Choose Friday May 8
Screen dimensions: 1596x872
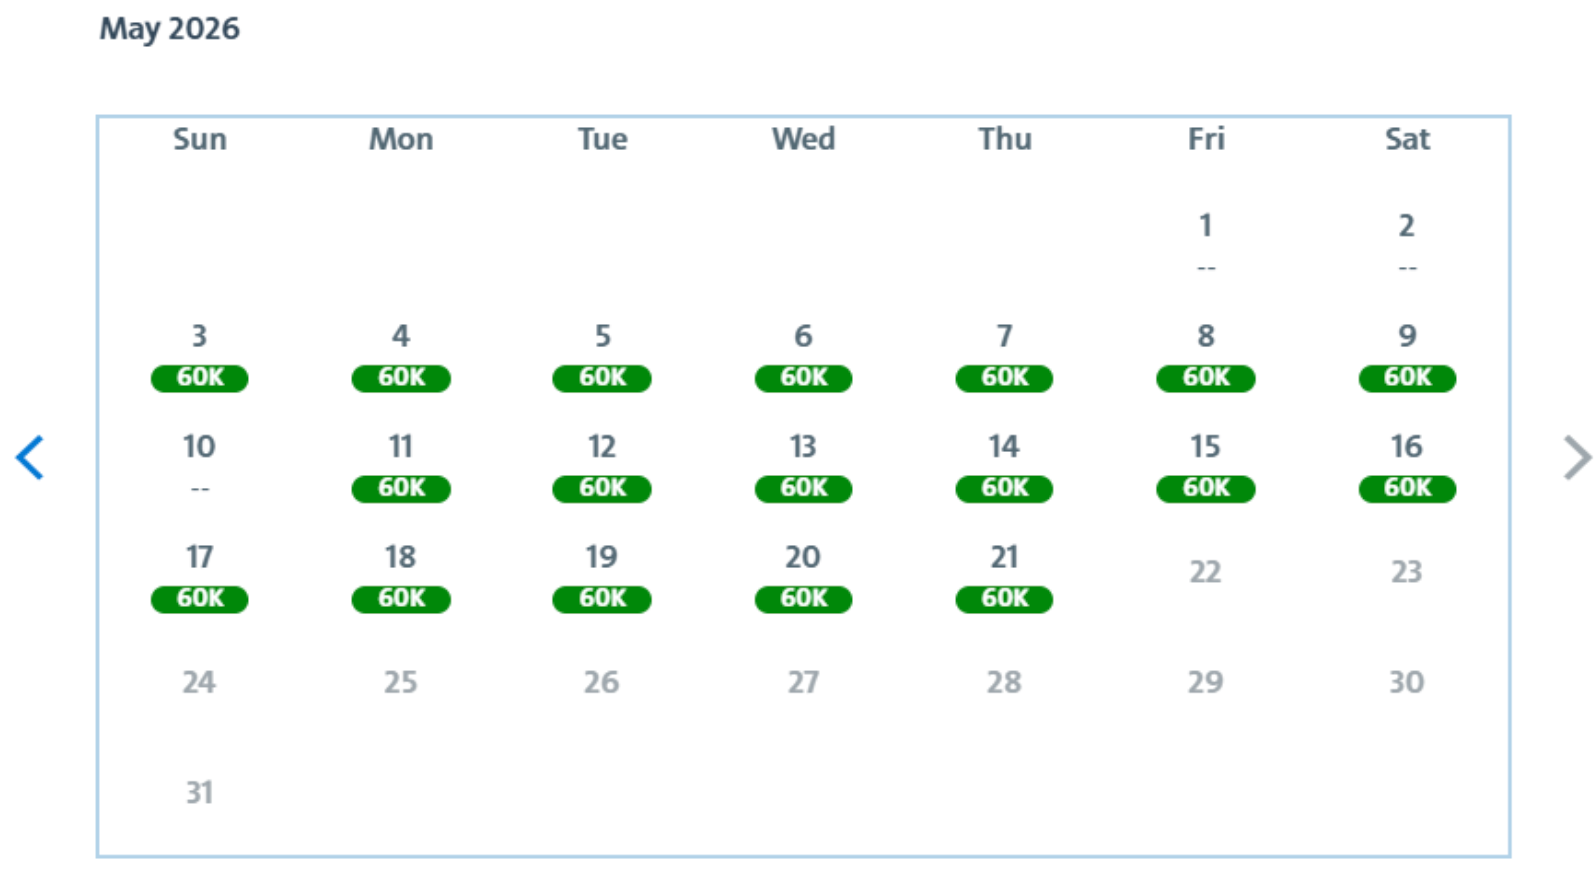click(x=1206, y=356)
